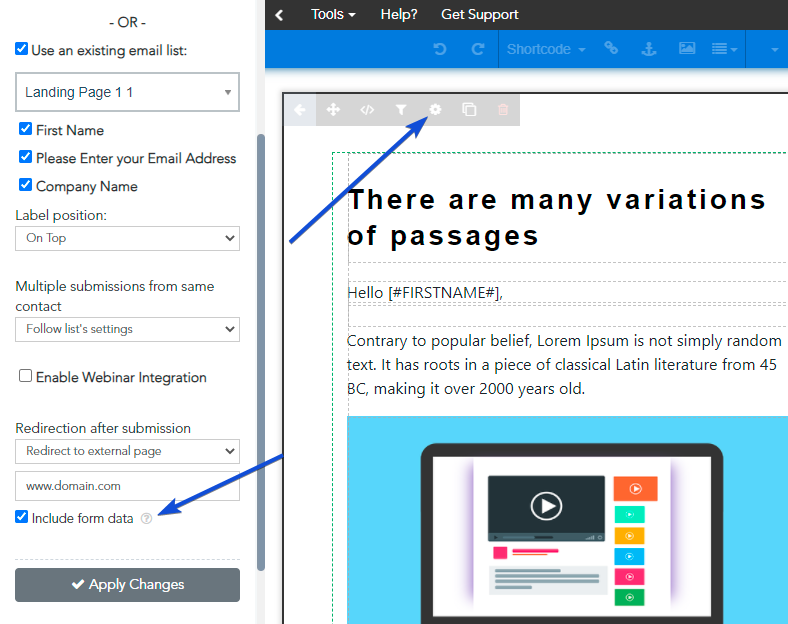Screen dimensions: 788x624
Task: Open the Tools menu
Action: tap(333, 14)
